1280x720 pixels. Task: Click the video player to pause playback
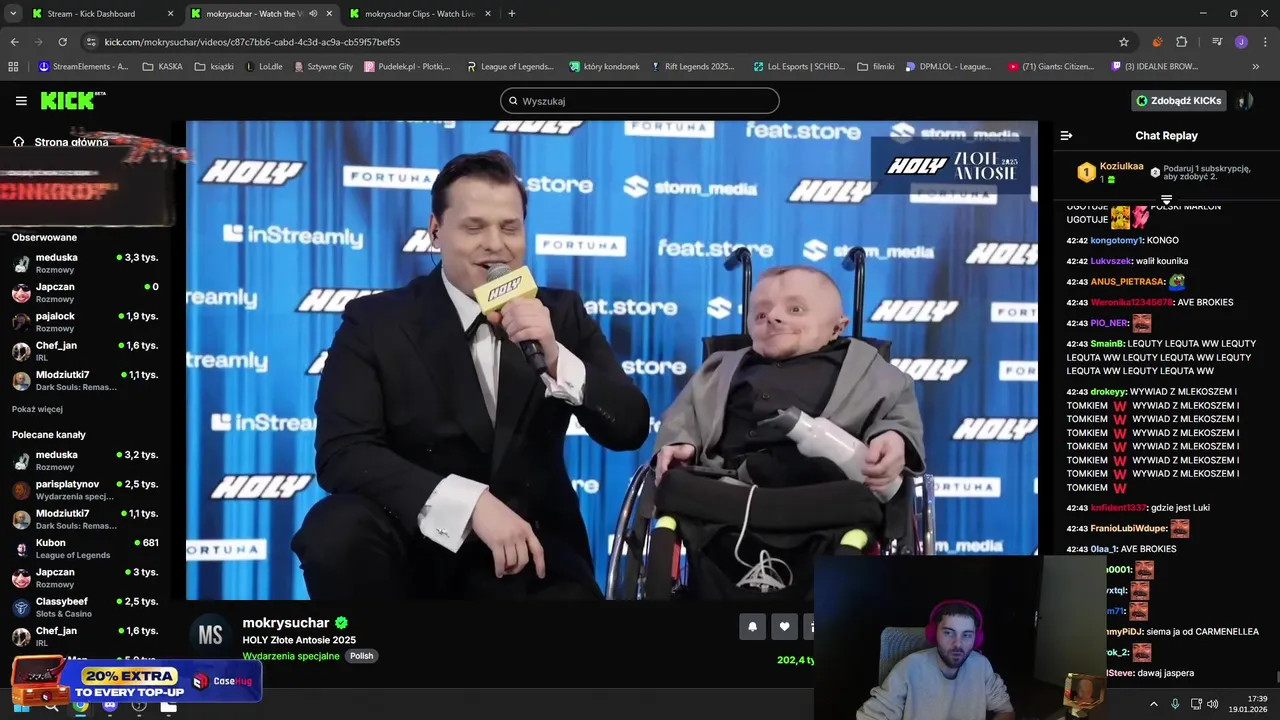[x=612, y=360]
